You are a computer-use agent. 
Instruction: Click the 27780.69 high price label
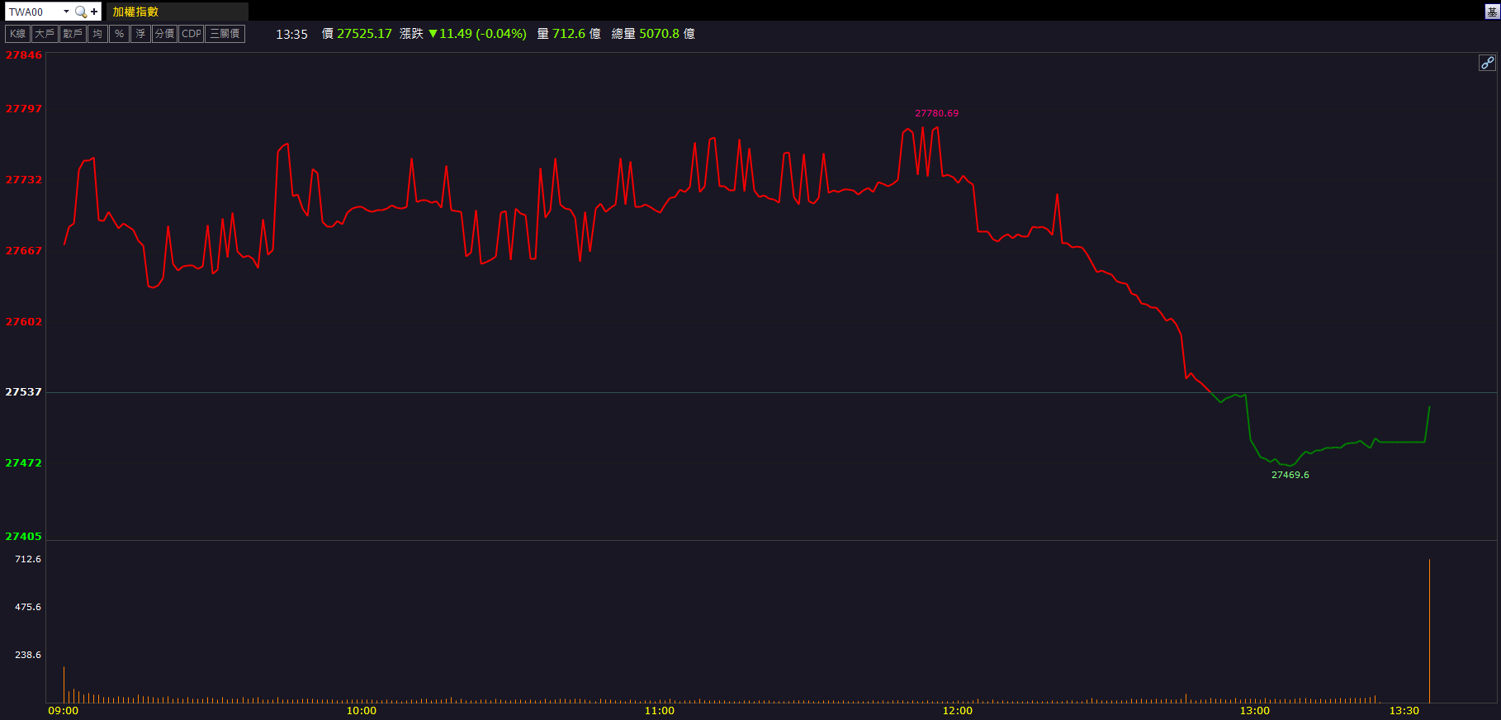pyautogui.click(x=937, y=114)
